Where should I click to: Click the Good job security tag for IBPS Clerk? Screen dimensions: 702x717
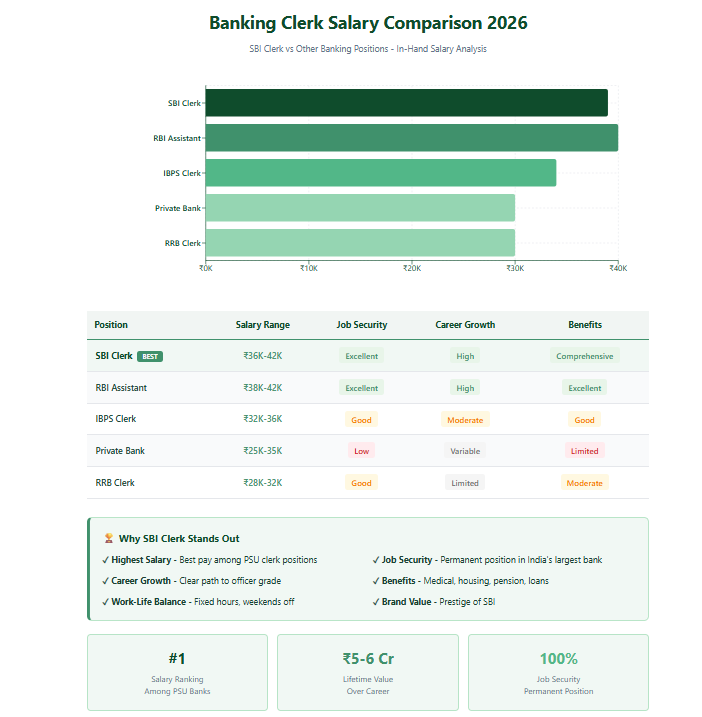pyautogui.click(x=361, y=420)
